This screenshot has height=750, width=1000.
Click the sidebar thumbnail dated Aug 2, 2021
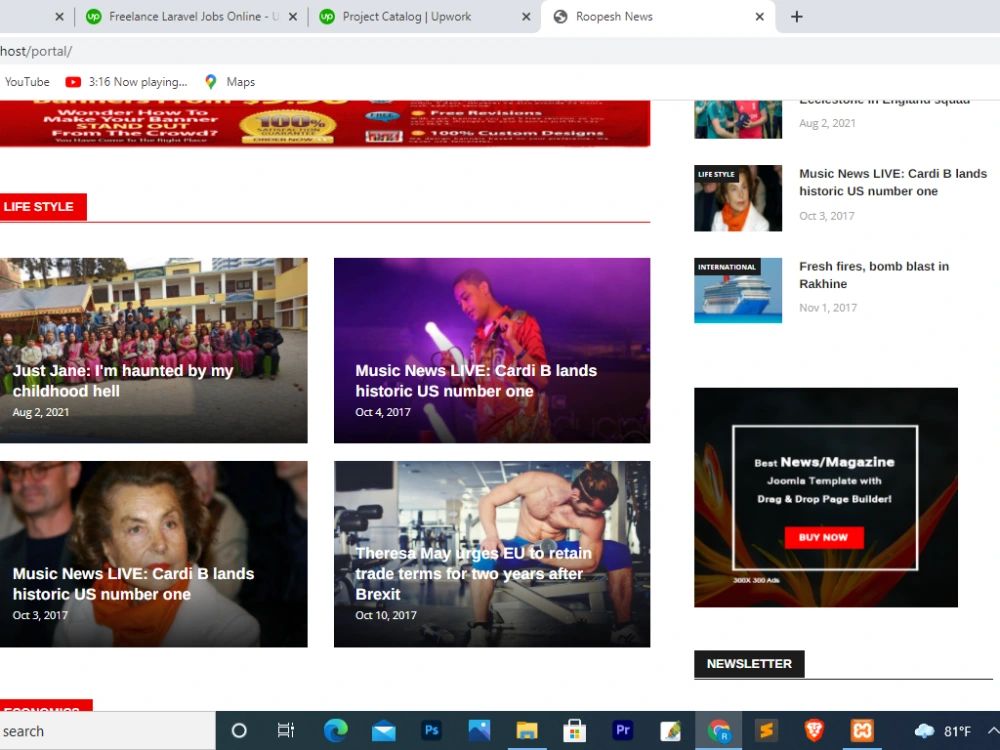pyautogui.click(x=738, y=119)
